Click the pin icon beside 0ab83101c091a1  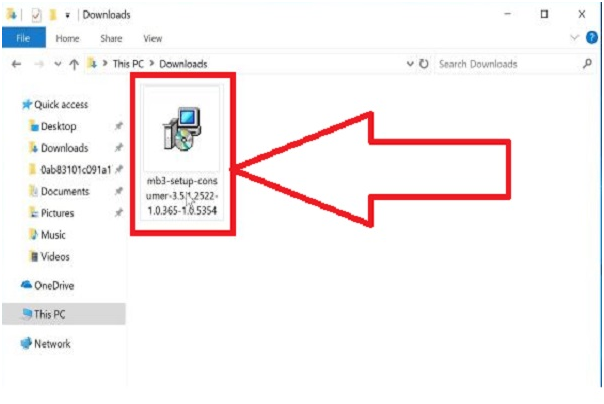tap(119, 169)
